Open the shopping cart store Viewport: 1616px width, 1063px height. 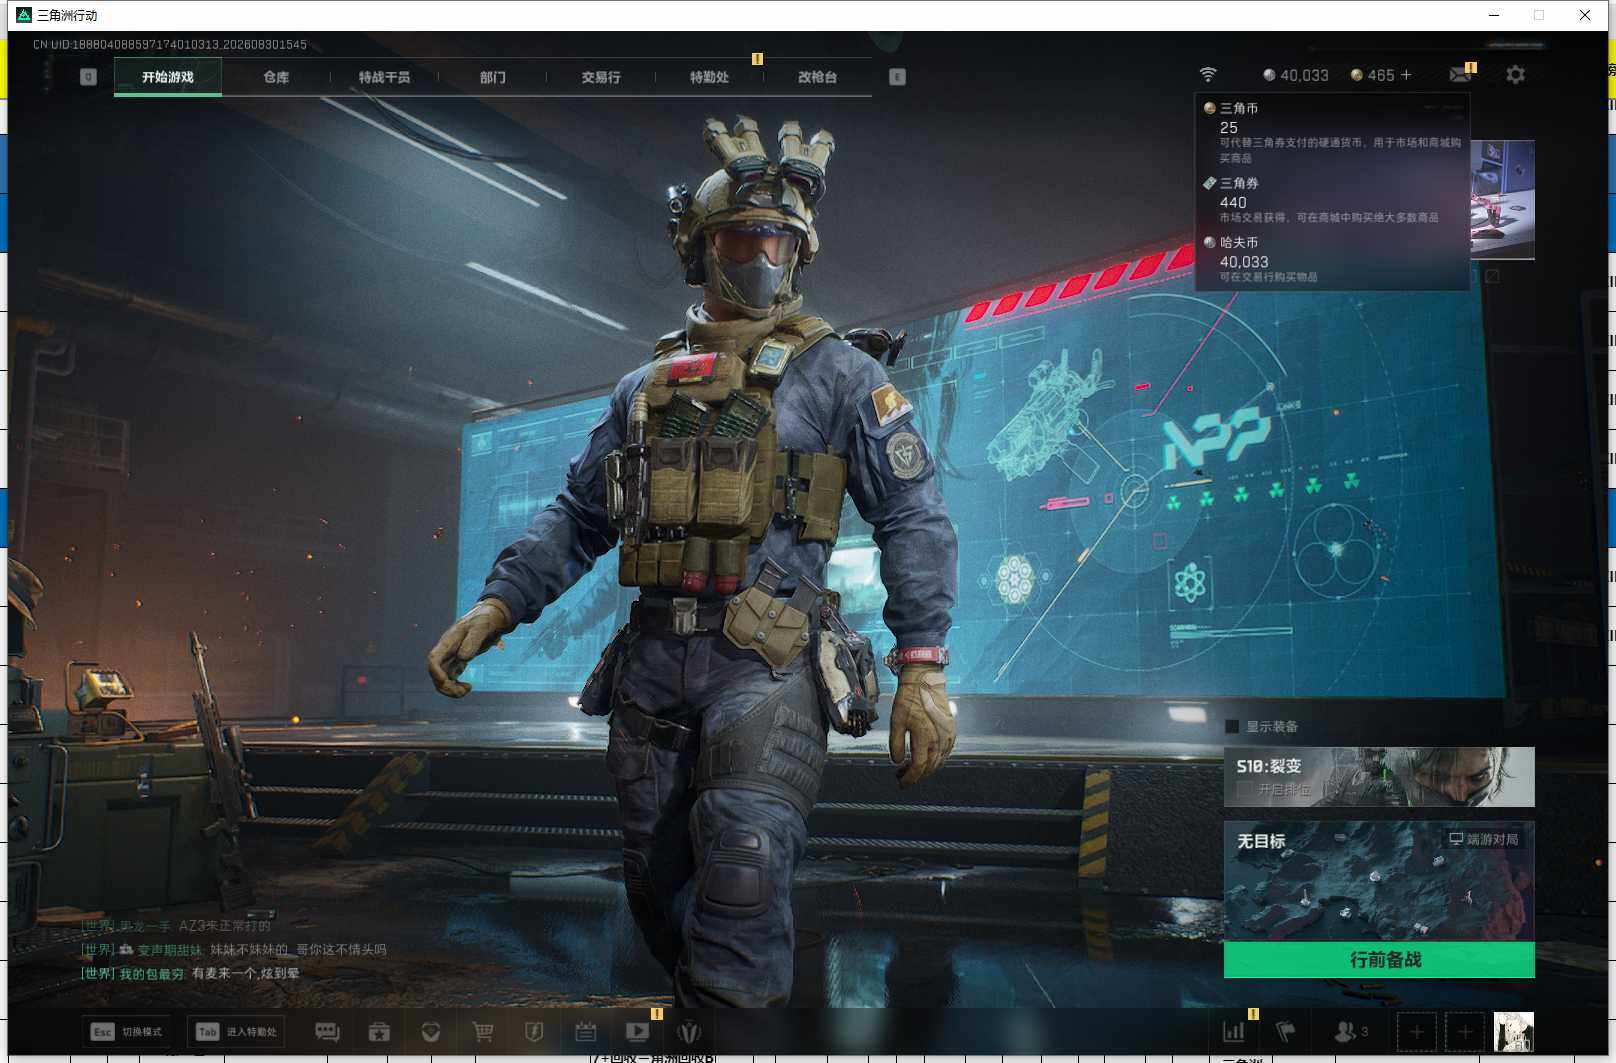click(483, 1032)
